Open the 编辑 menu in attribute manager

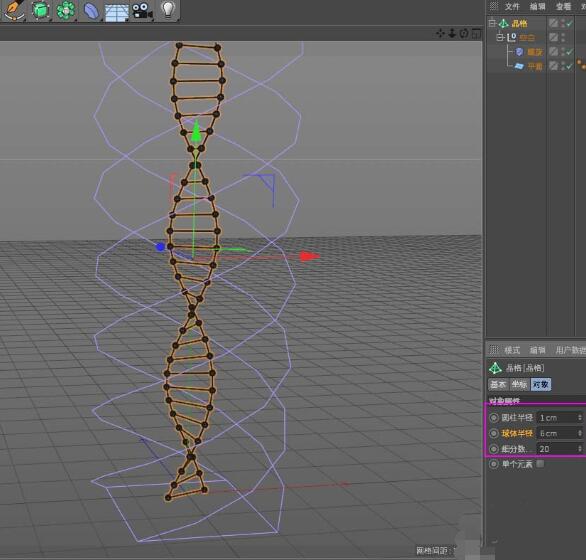pos(537,350)
